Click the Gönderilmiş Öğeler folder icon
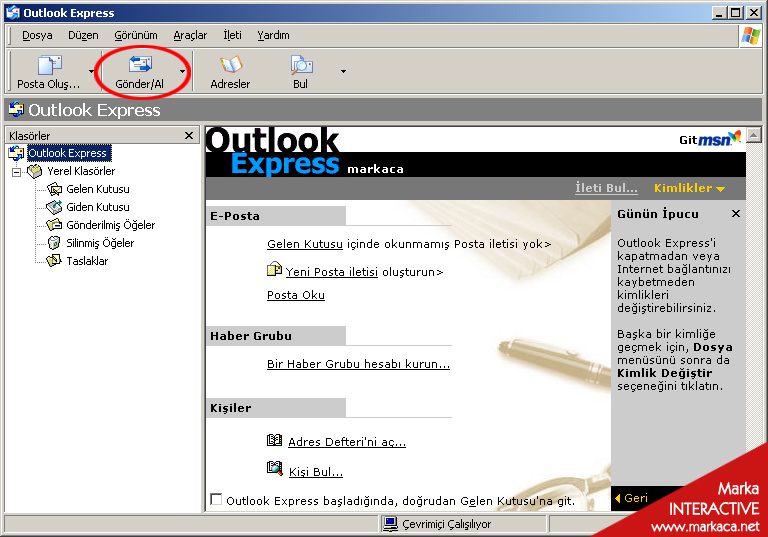 54,225
